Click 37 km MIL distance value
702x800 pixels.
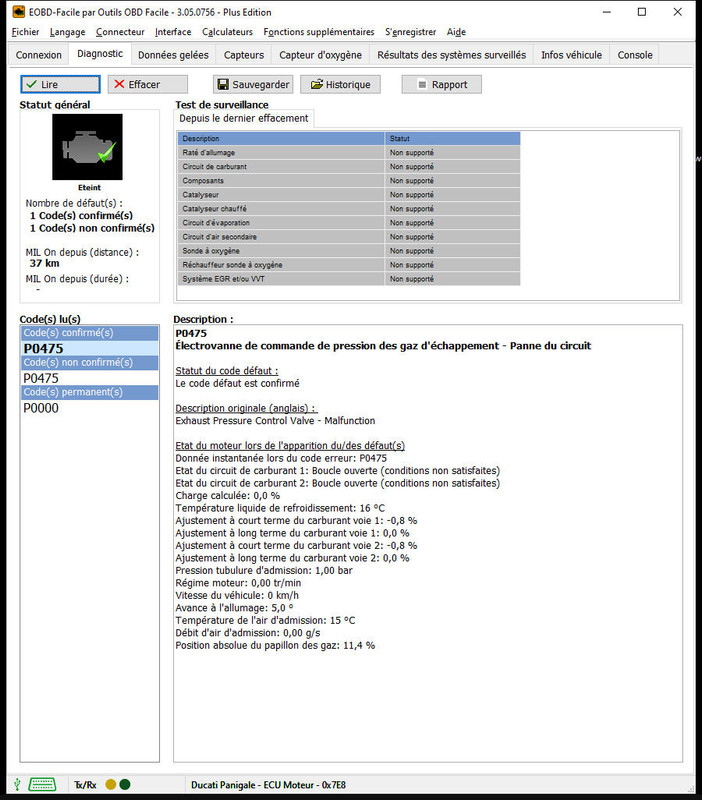pyautogui.click(x=44, y=263)
